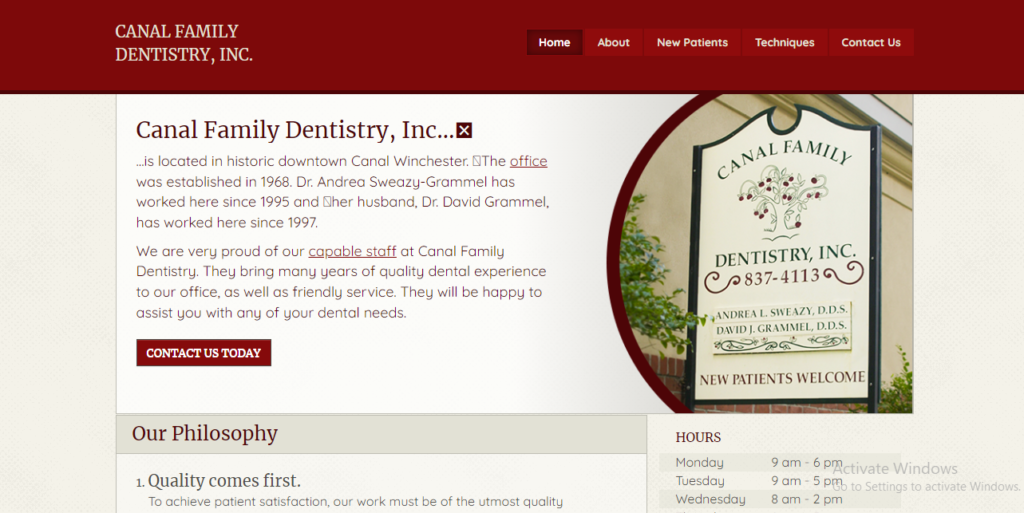Click the HOURS sidebar heading

pos(698,437)
